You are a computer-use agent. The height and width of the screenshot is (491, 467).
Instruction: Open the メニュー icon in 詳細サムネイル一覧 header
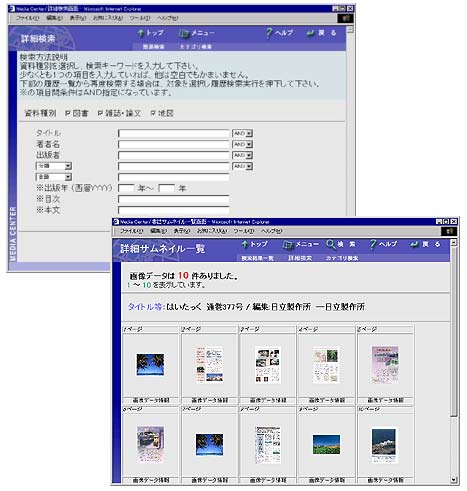288,245
